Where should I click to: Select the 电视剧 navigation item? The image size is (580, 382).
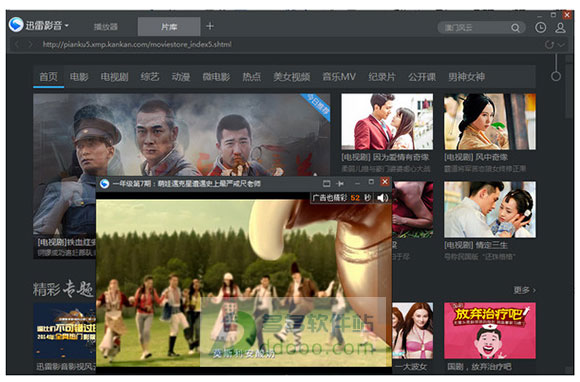pyautogui.click(x=114, y=77)
